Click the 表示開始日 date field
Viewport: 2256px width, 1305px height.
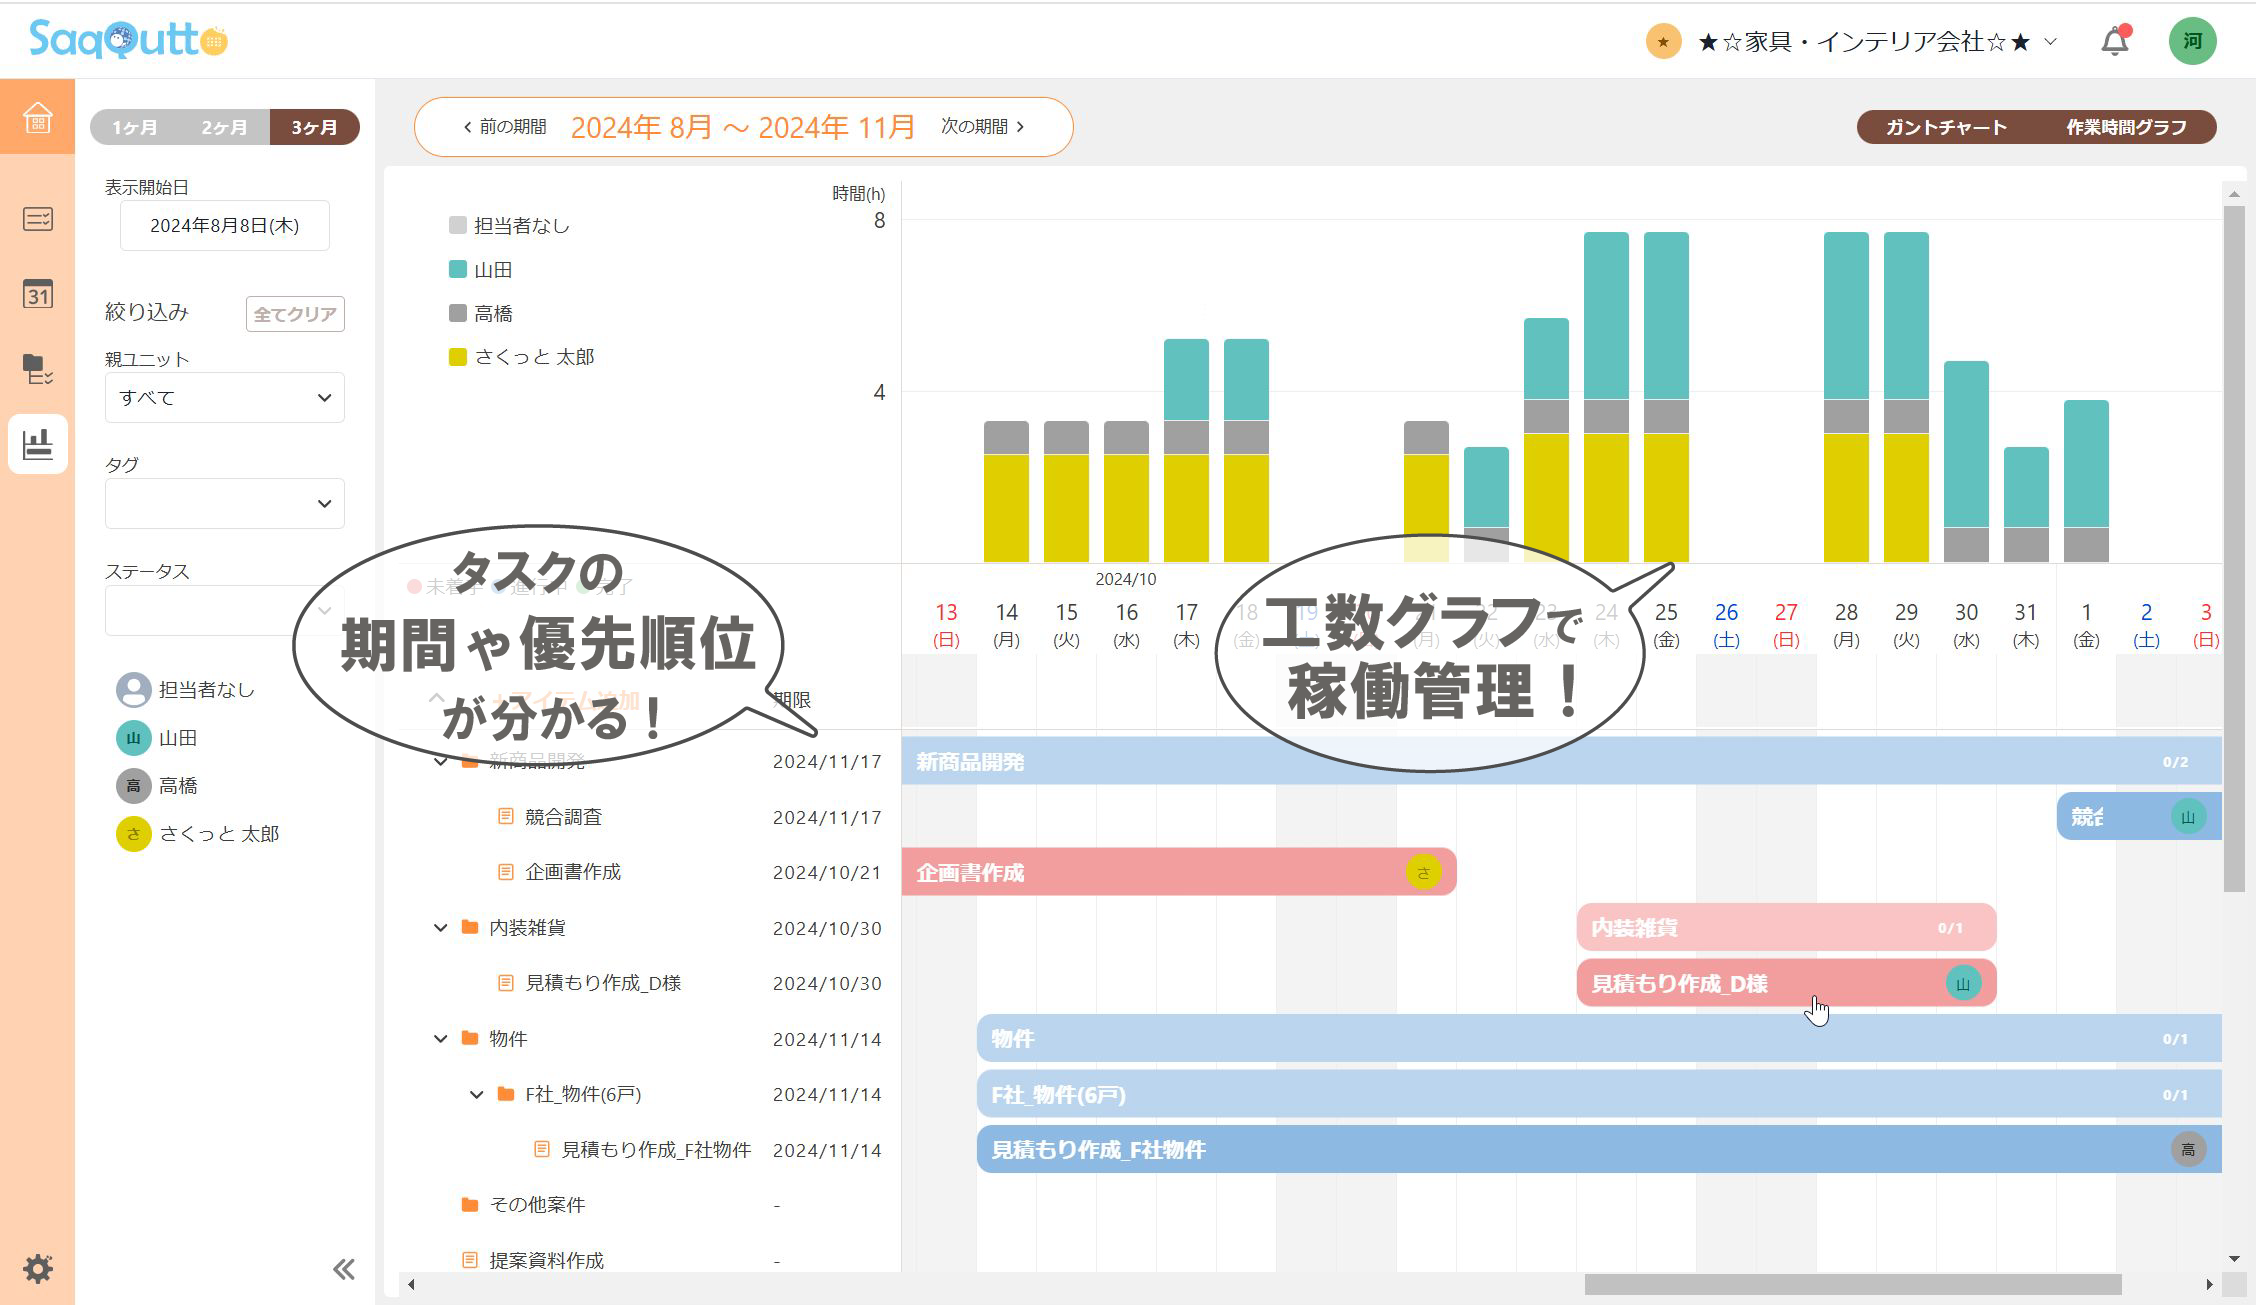224,226
